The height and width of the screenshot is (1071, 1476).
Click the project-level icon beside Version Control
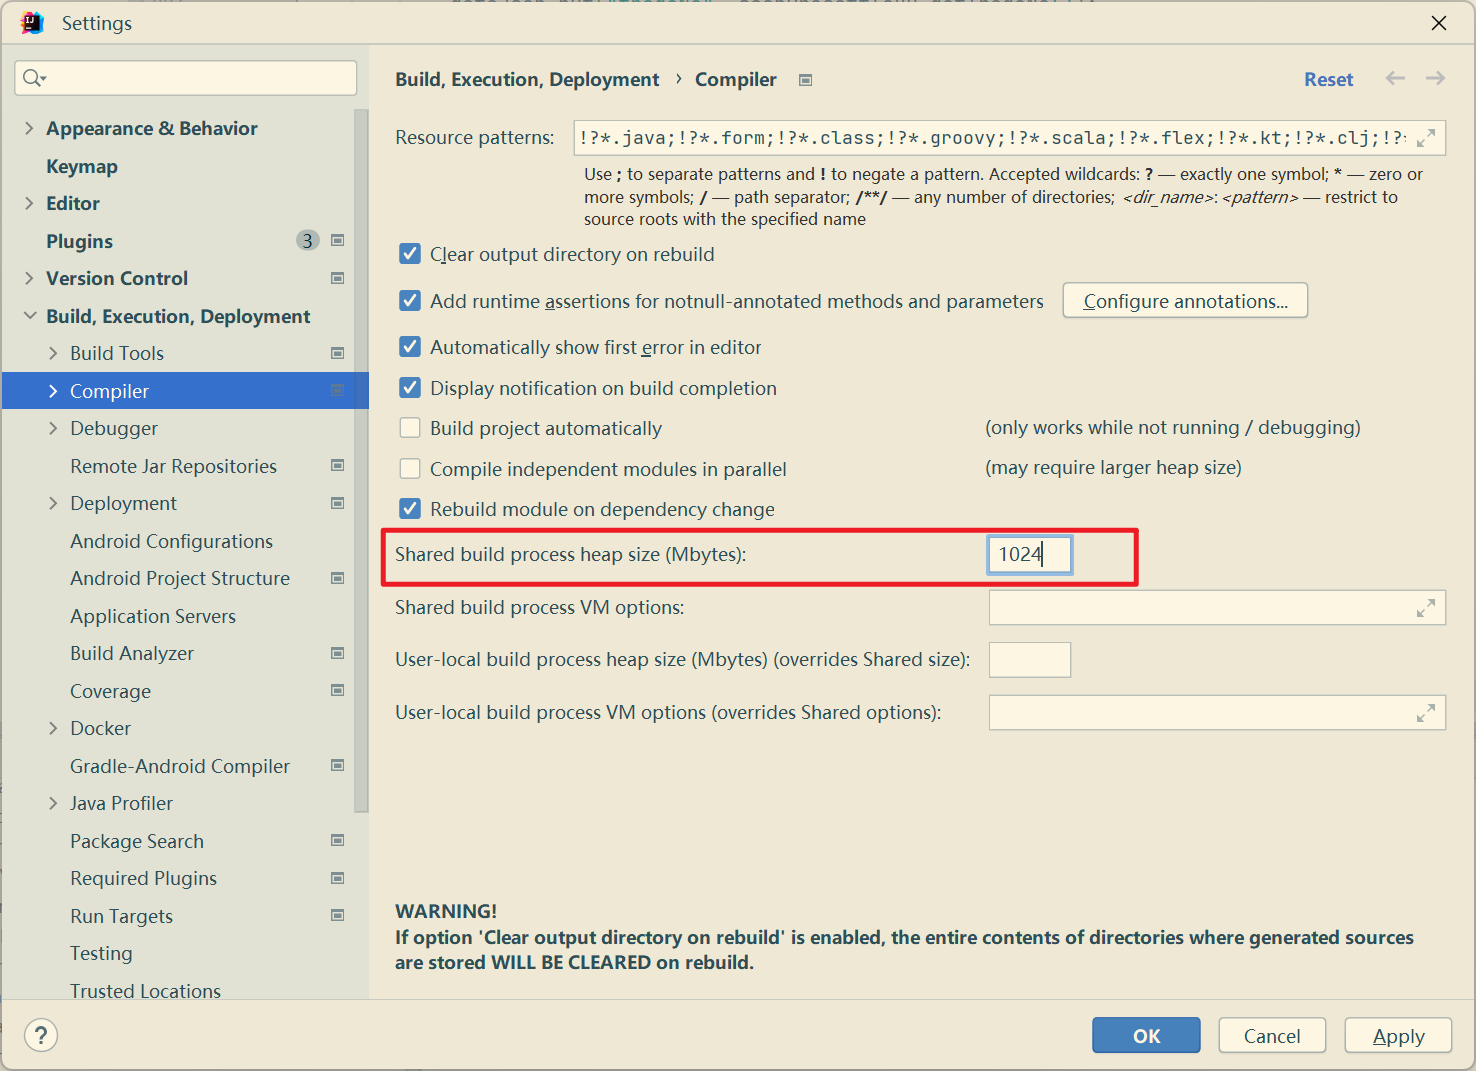point(338,278)
